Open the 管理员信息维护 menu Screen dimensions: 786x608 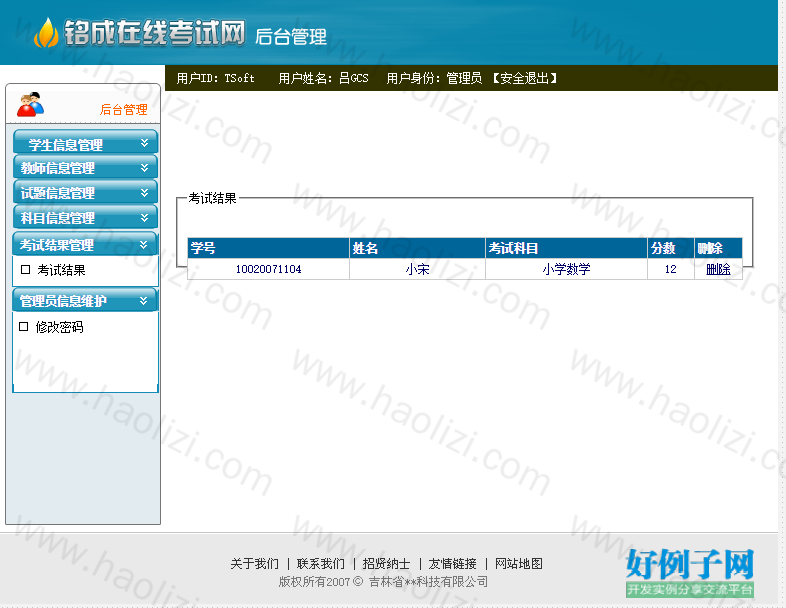(85, 300)
